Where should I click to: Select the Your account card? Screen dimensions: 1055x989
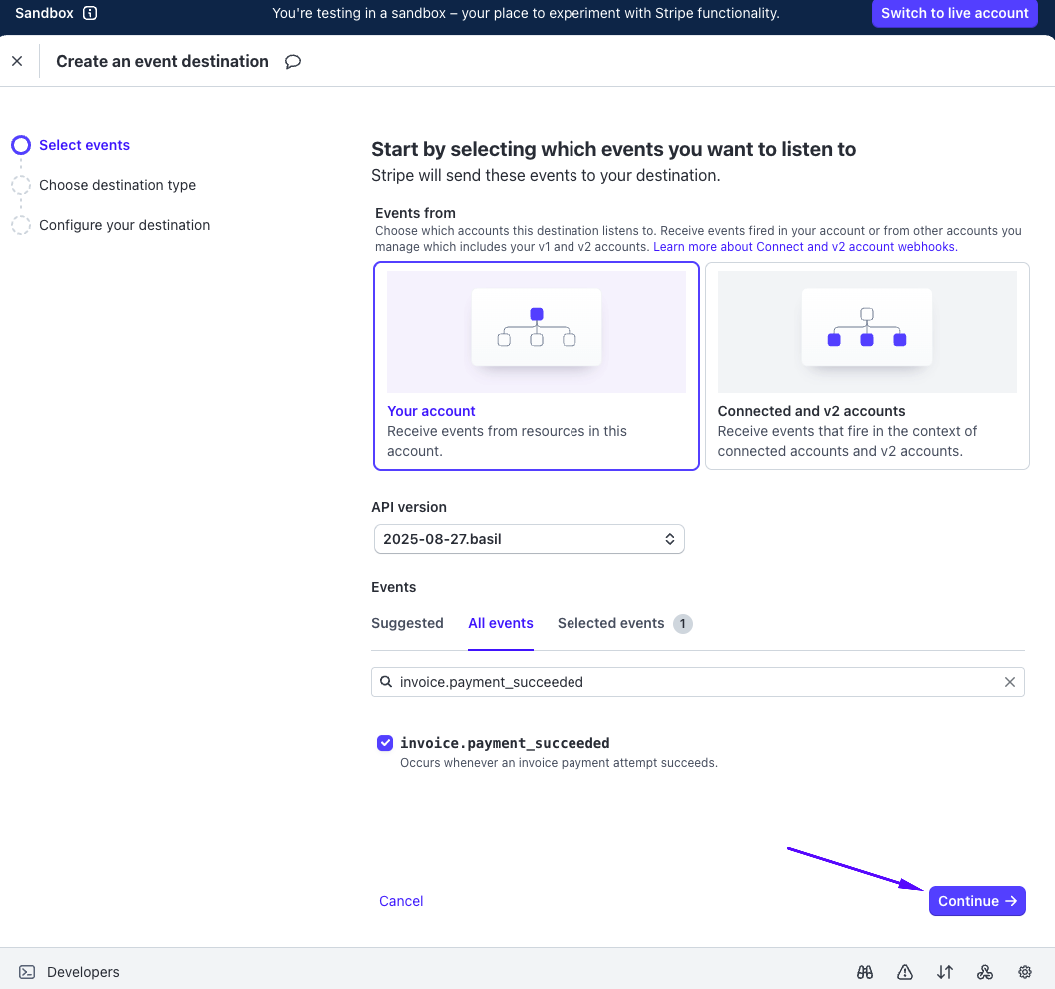pos(536,366)
